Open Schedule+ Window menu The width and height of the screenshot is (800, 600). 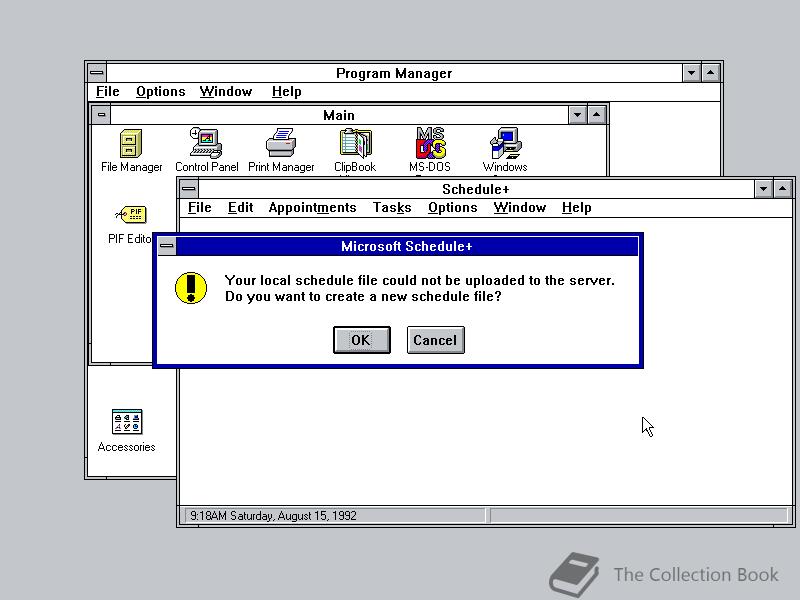(520, 208)
